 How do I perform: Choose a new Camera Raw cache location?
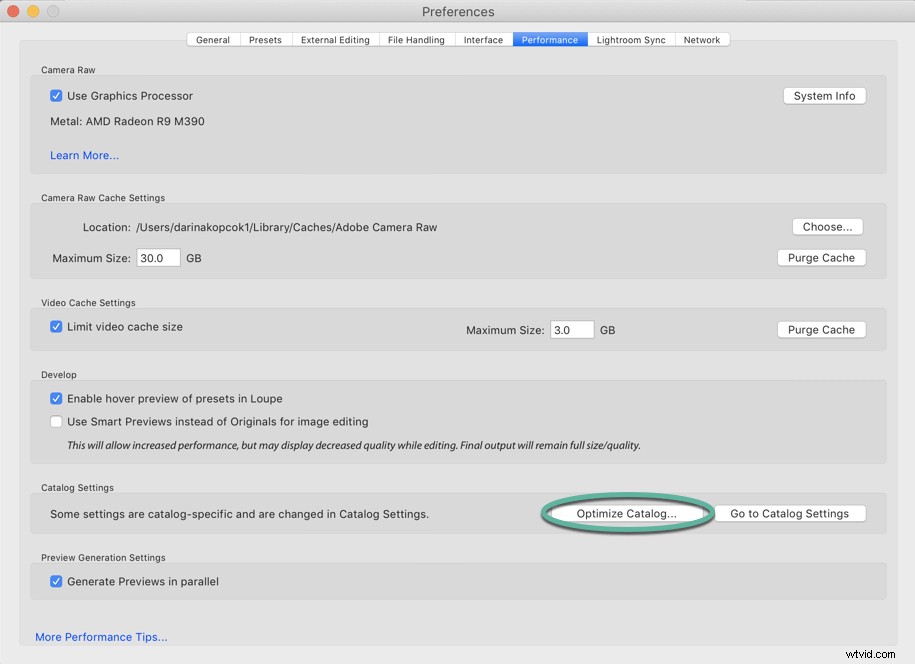pyautogui.click(x=827, y=226)
